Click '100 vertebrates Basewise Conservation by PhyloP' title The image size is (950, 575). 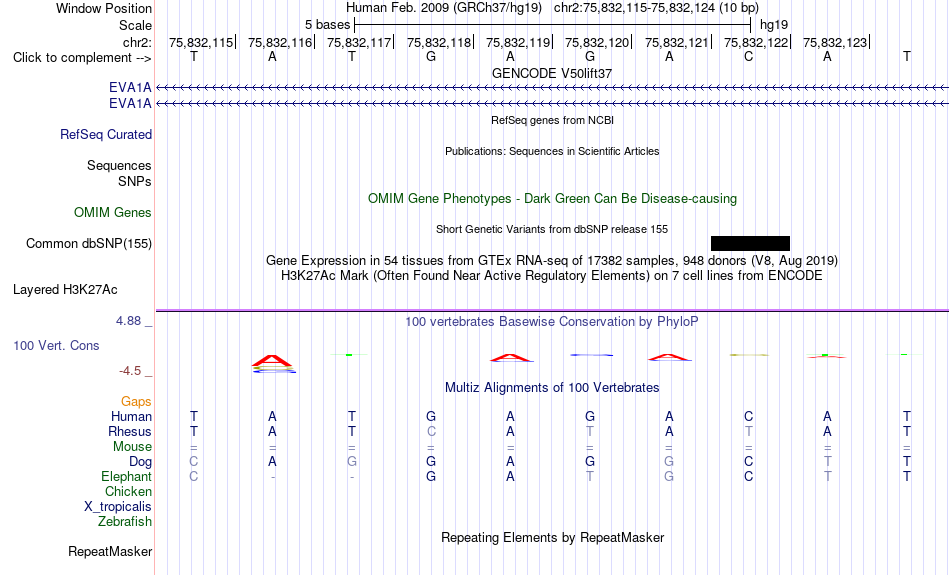(552, 322)
